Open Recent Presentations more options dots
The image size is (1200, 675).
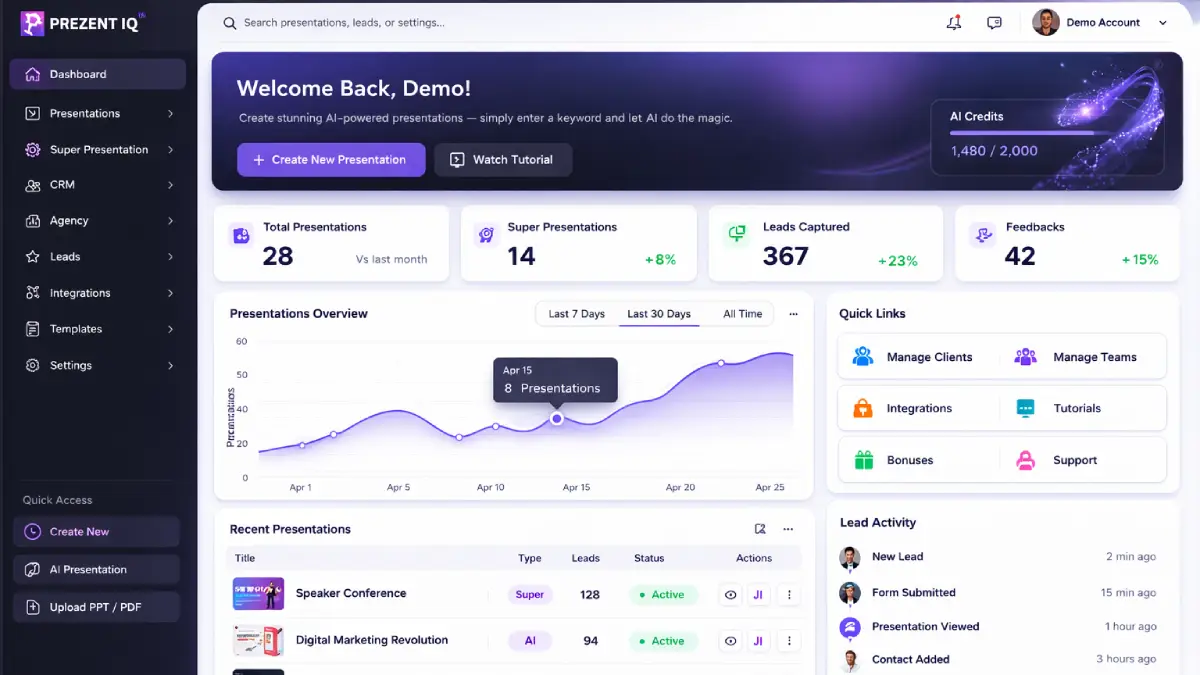[x=788, y=529]
